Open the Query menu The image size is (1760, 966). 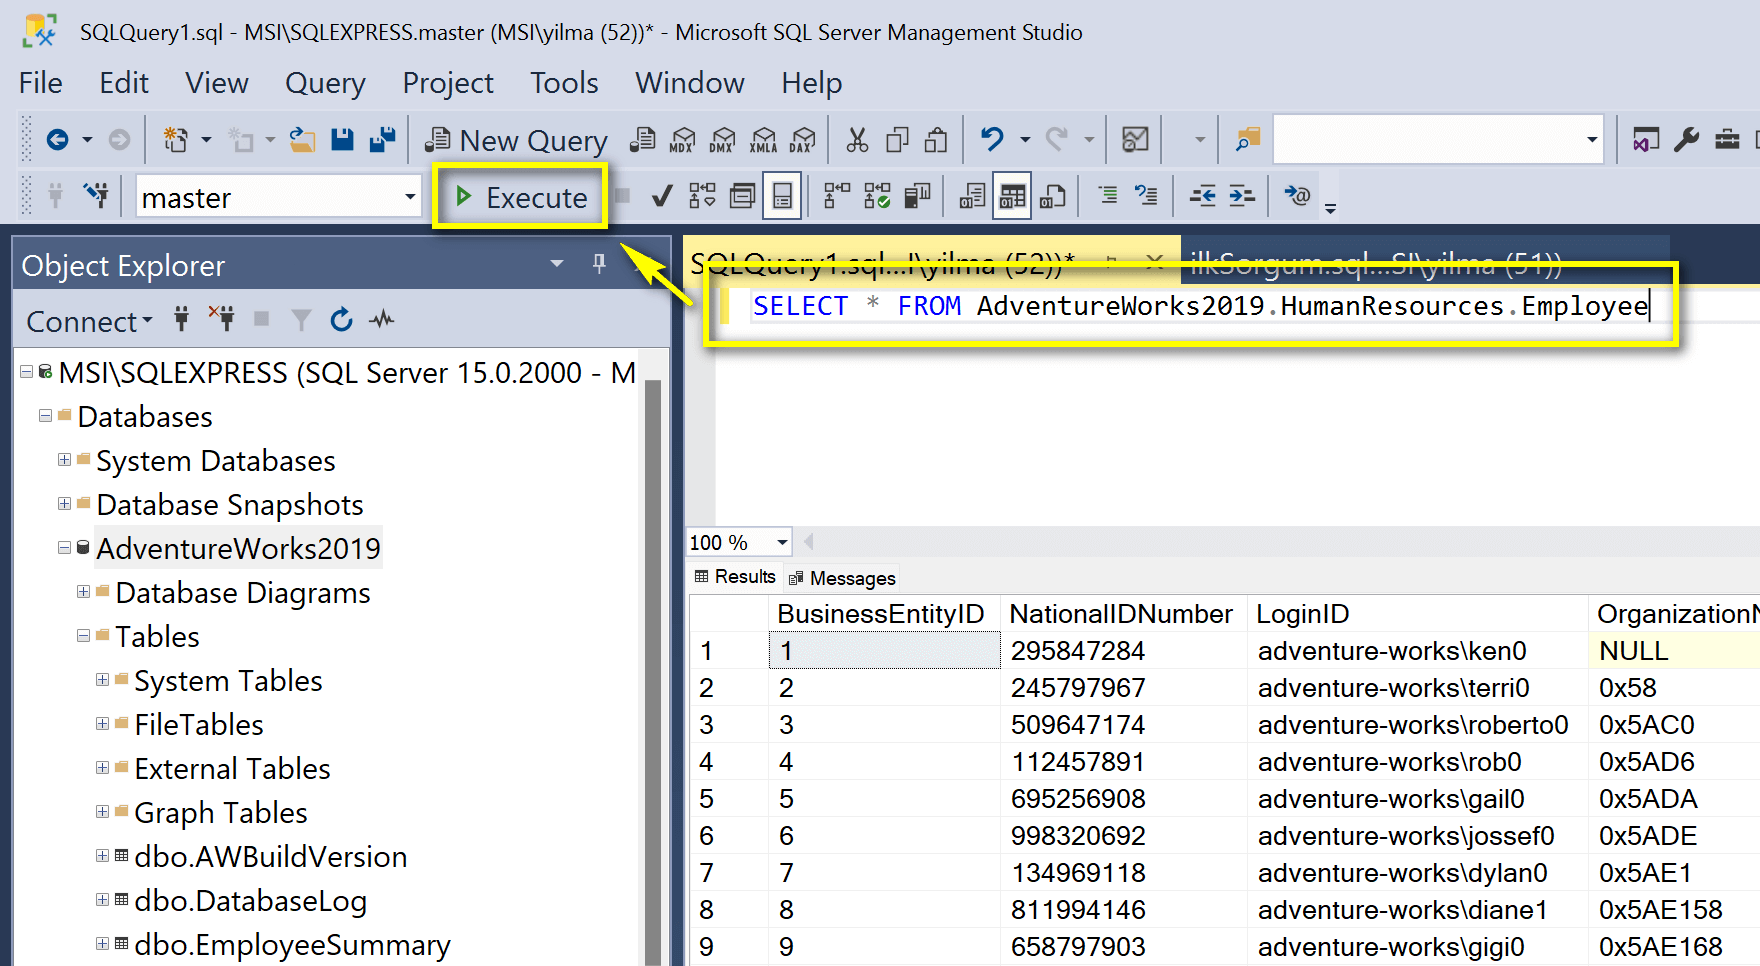point(325,83)
